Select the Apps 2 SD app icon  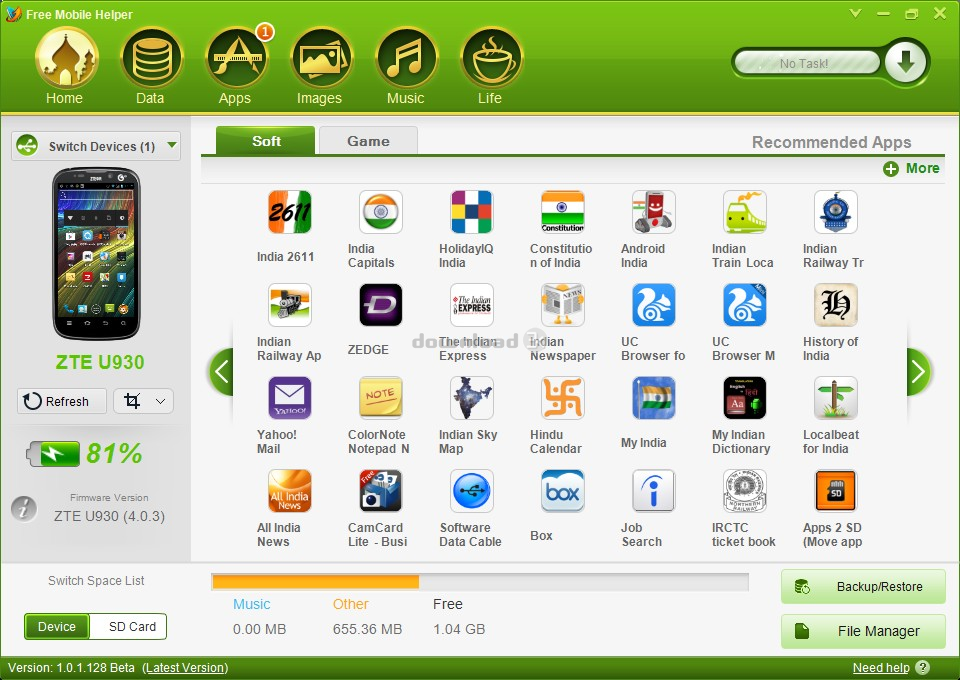[836, 491]
